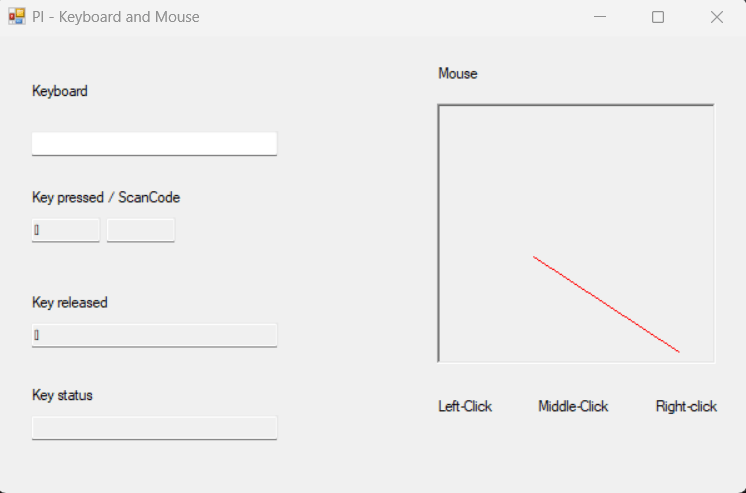
Task: Click the red line in the Mouse panel
Action: pos(606,304)
